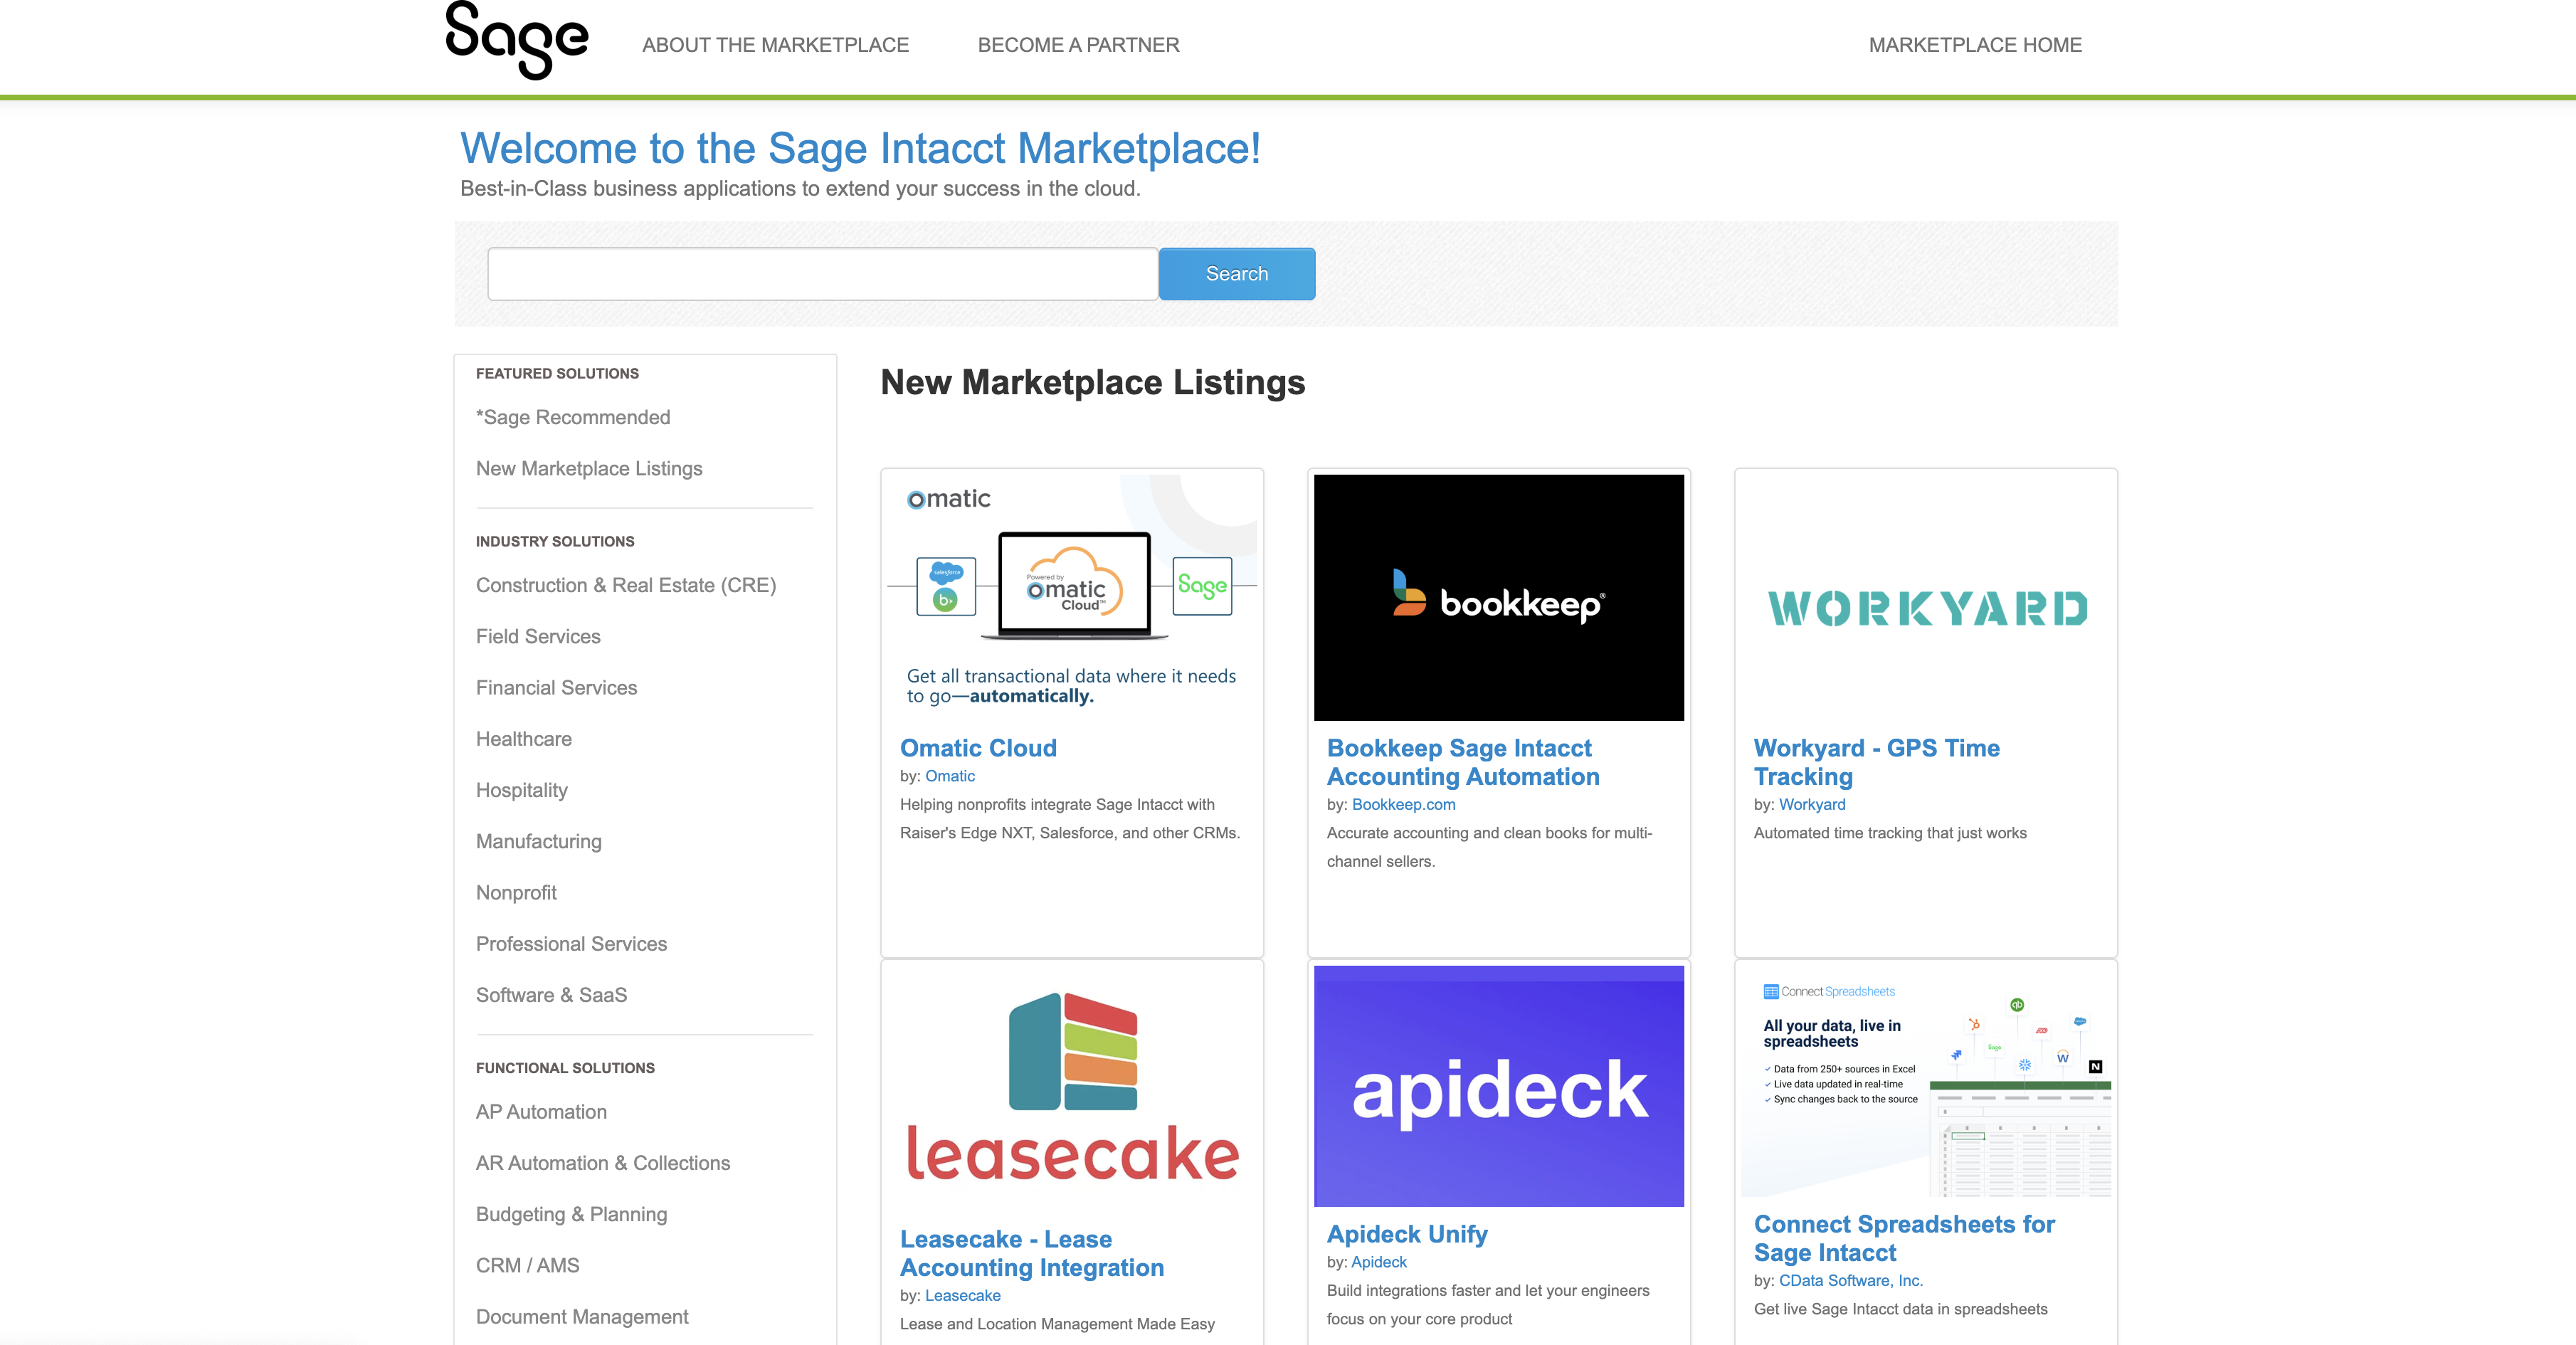2576x1345 pixels.
Task: Open the Omatic Cloud listing title
Action: (x=978, y=748)
